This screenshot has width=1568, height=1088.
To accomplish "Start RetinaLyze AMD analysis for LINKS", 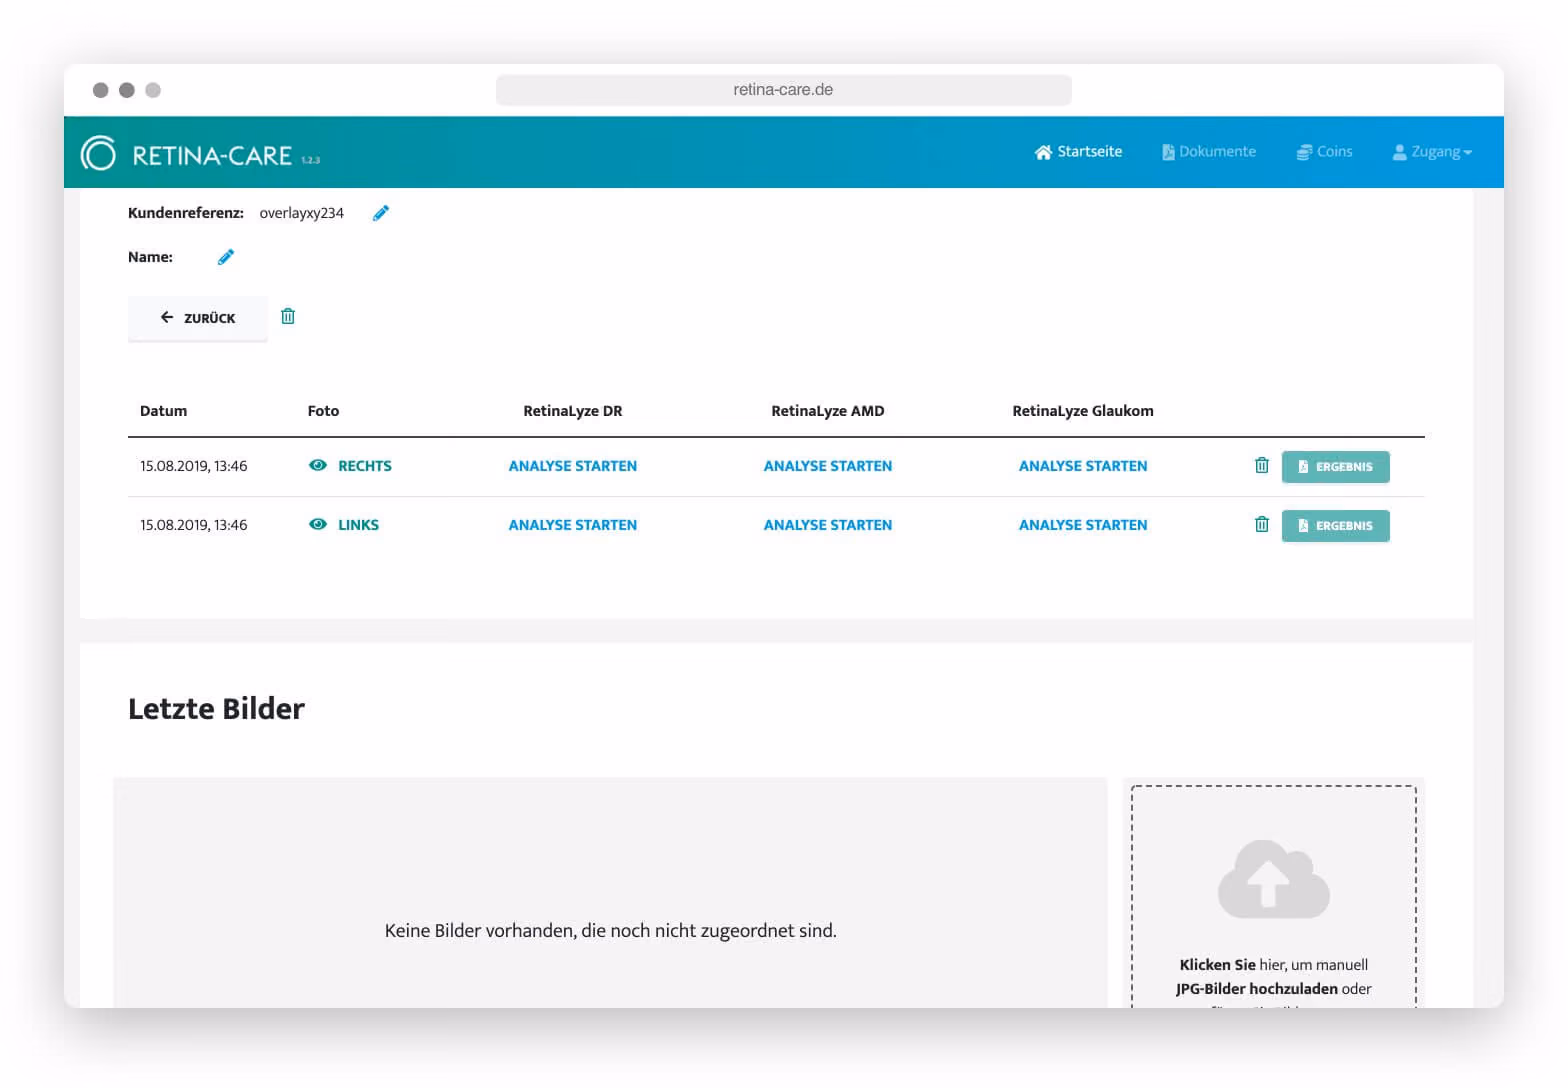I will point(828,525).
